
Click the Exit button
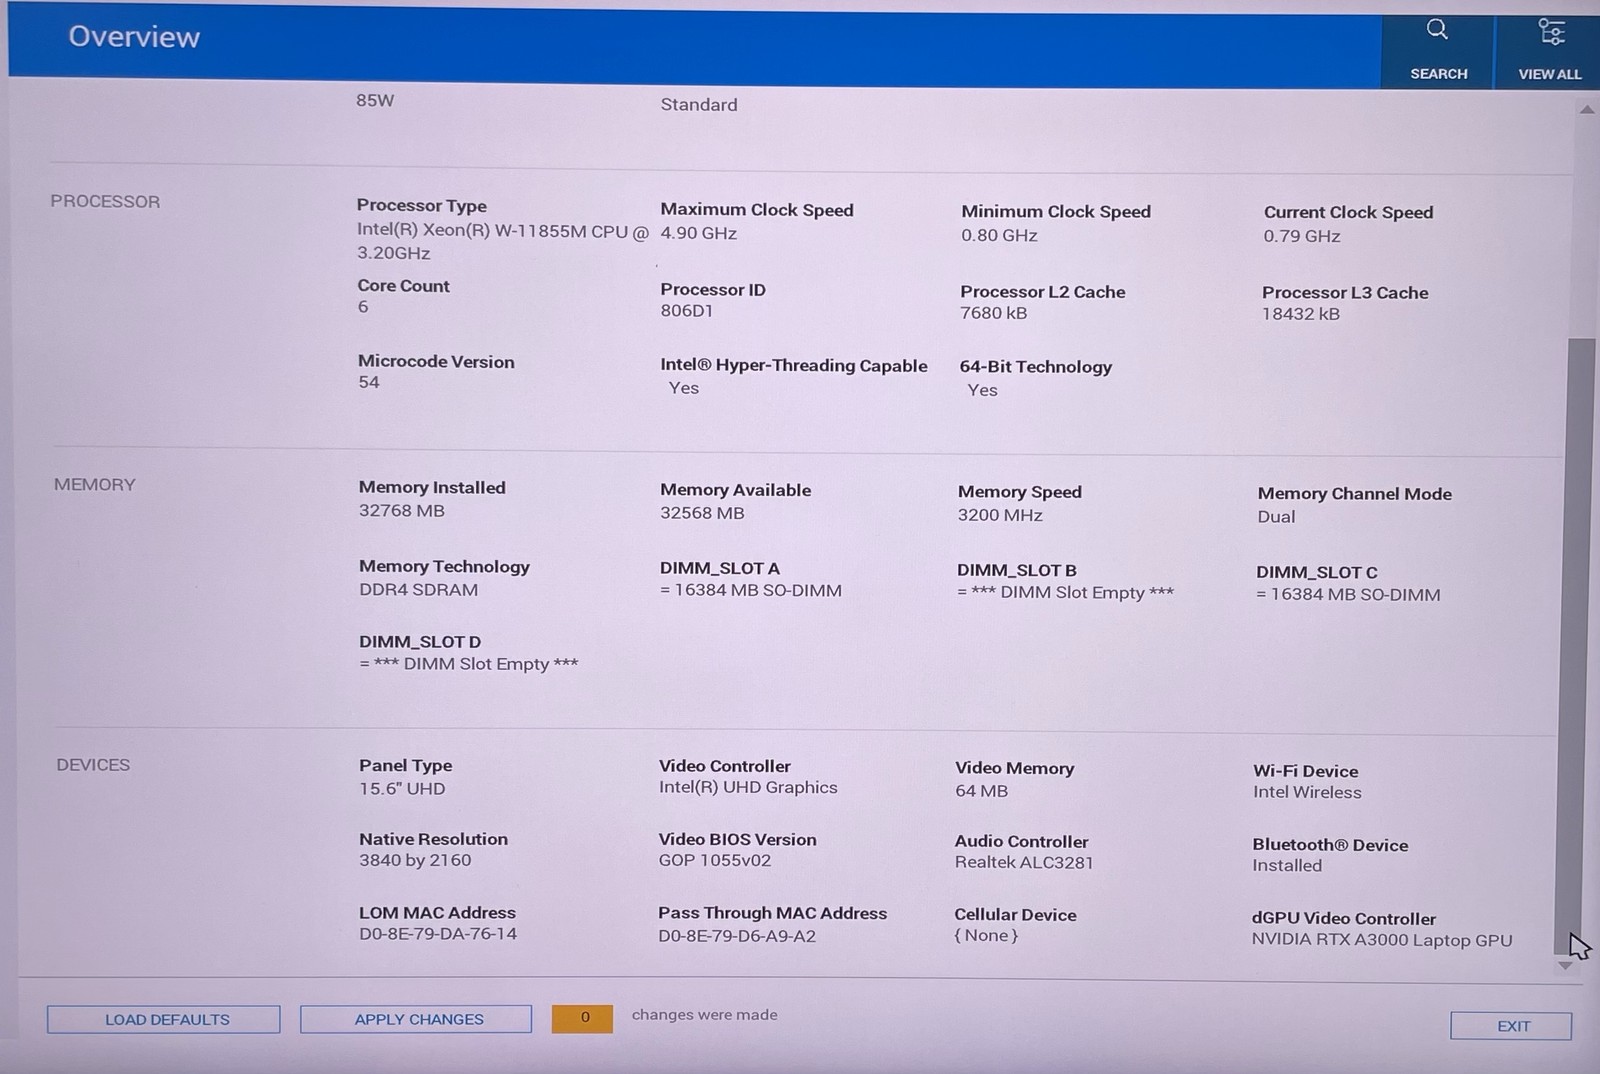pos(1511,1026)
